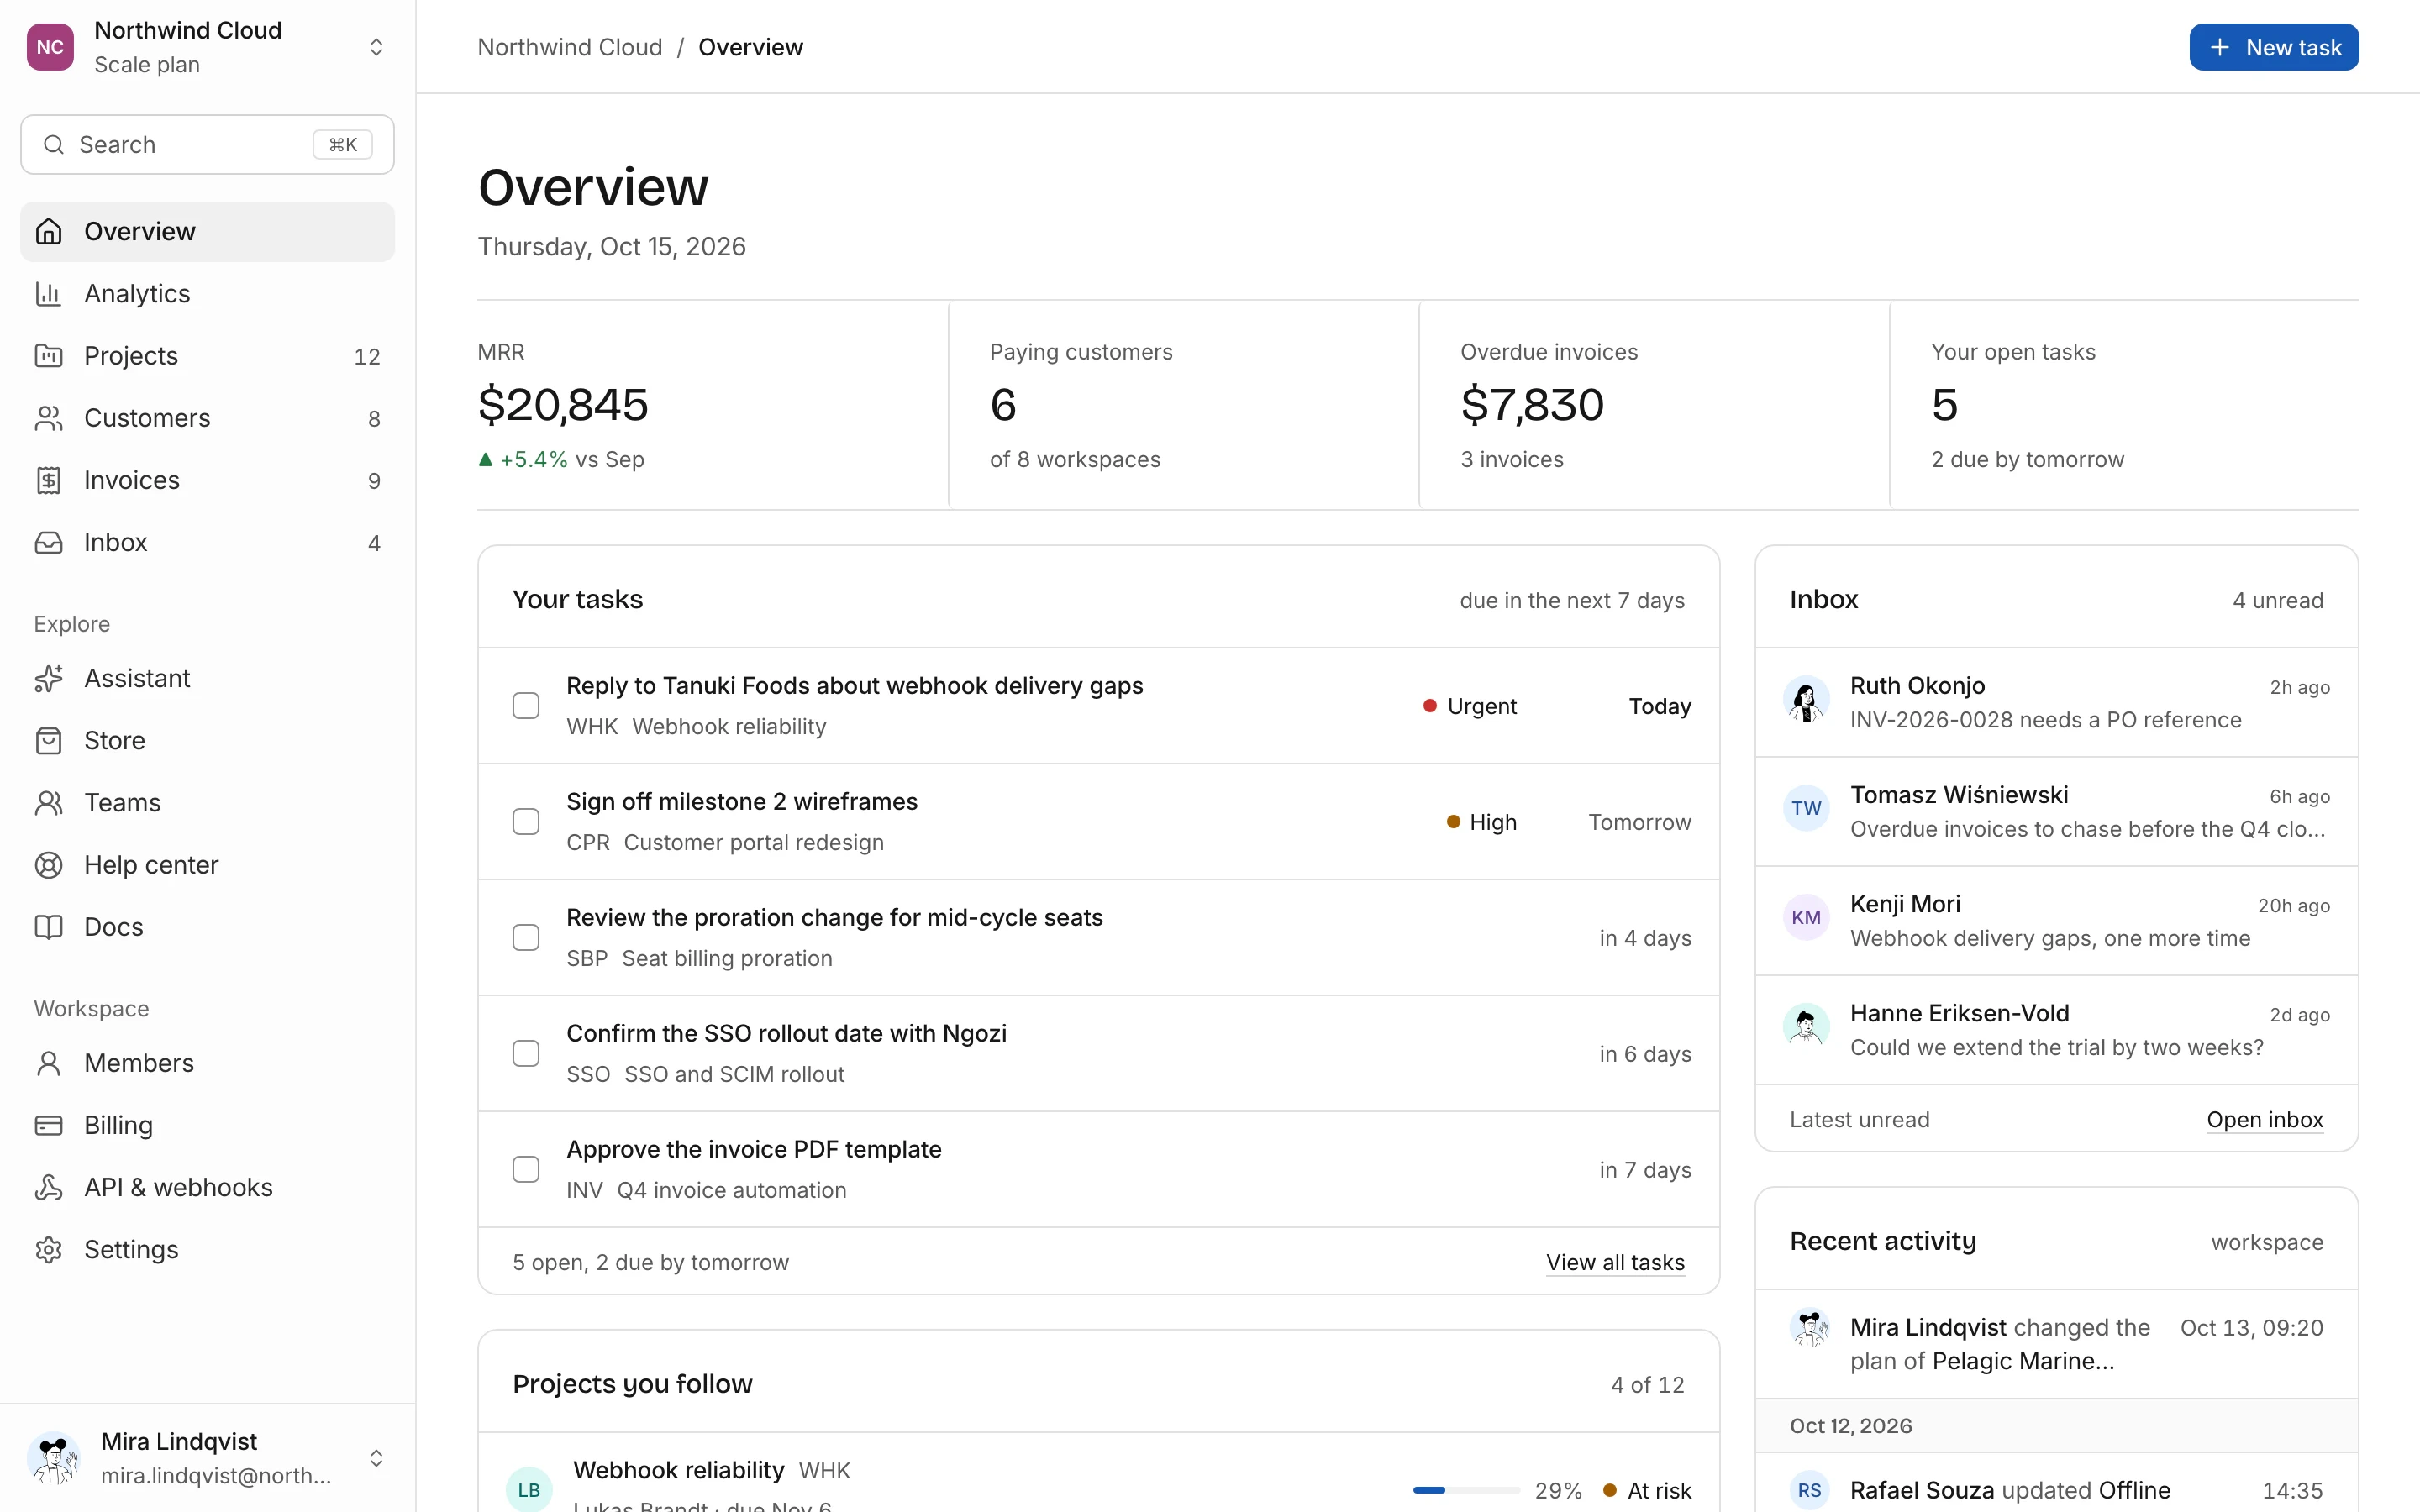Select Customers in the navigation
The image size is (2420, 1512).
point(207,418)
